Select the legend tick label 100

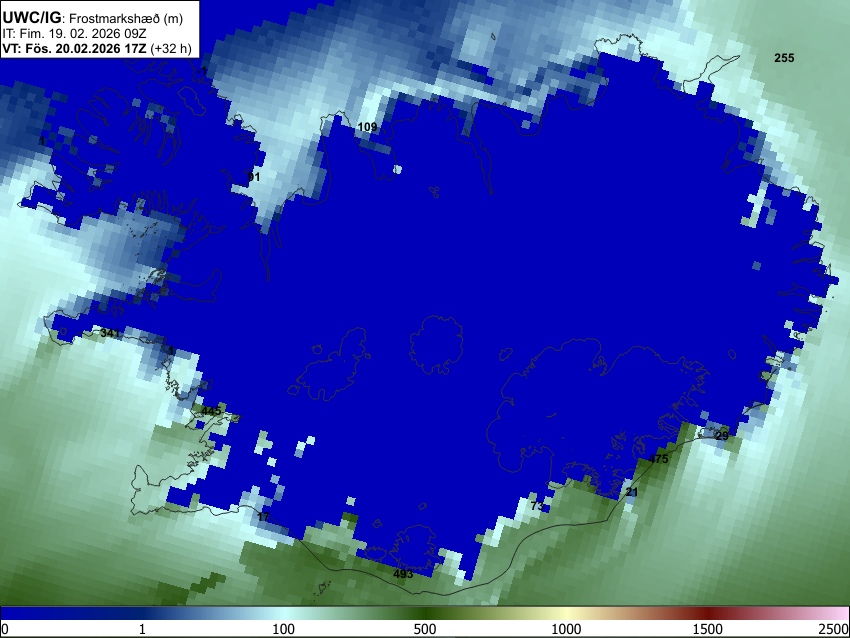point(283,629)
